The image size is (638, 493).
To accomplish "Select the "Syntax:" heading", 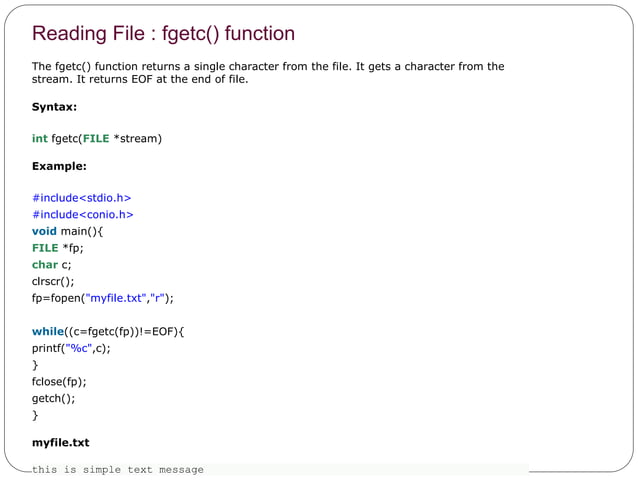I will tap(54, 106).
